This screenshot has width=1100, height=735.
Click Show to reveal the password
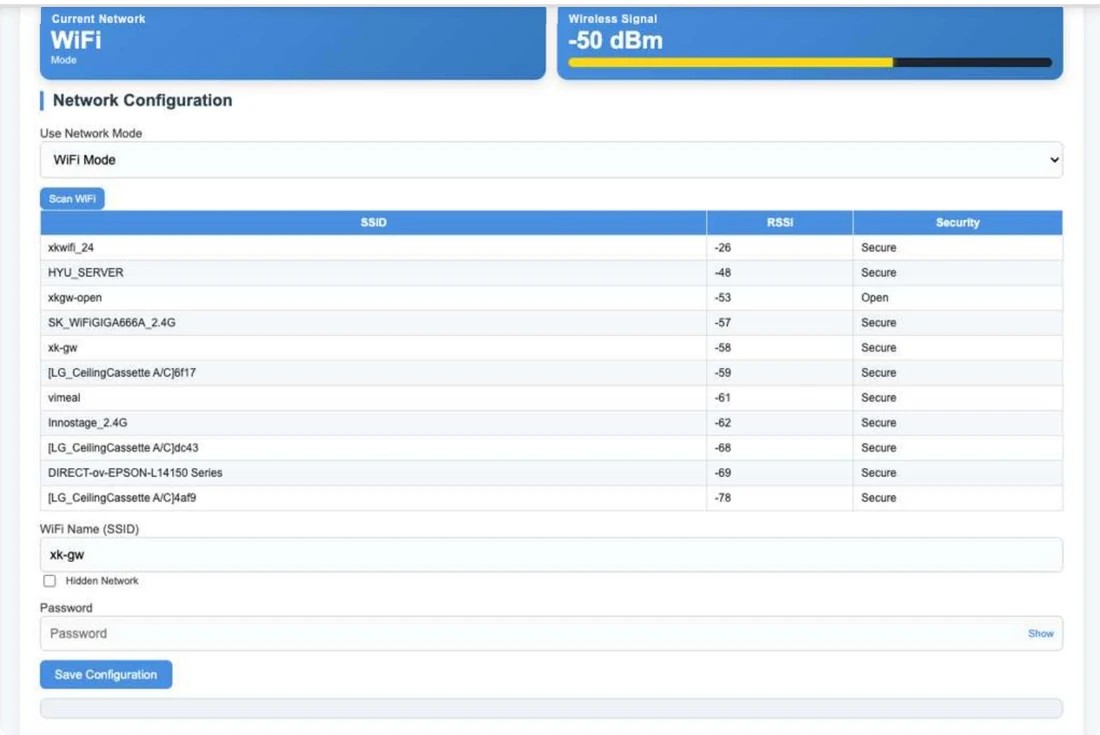(x=1040, y=633)
